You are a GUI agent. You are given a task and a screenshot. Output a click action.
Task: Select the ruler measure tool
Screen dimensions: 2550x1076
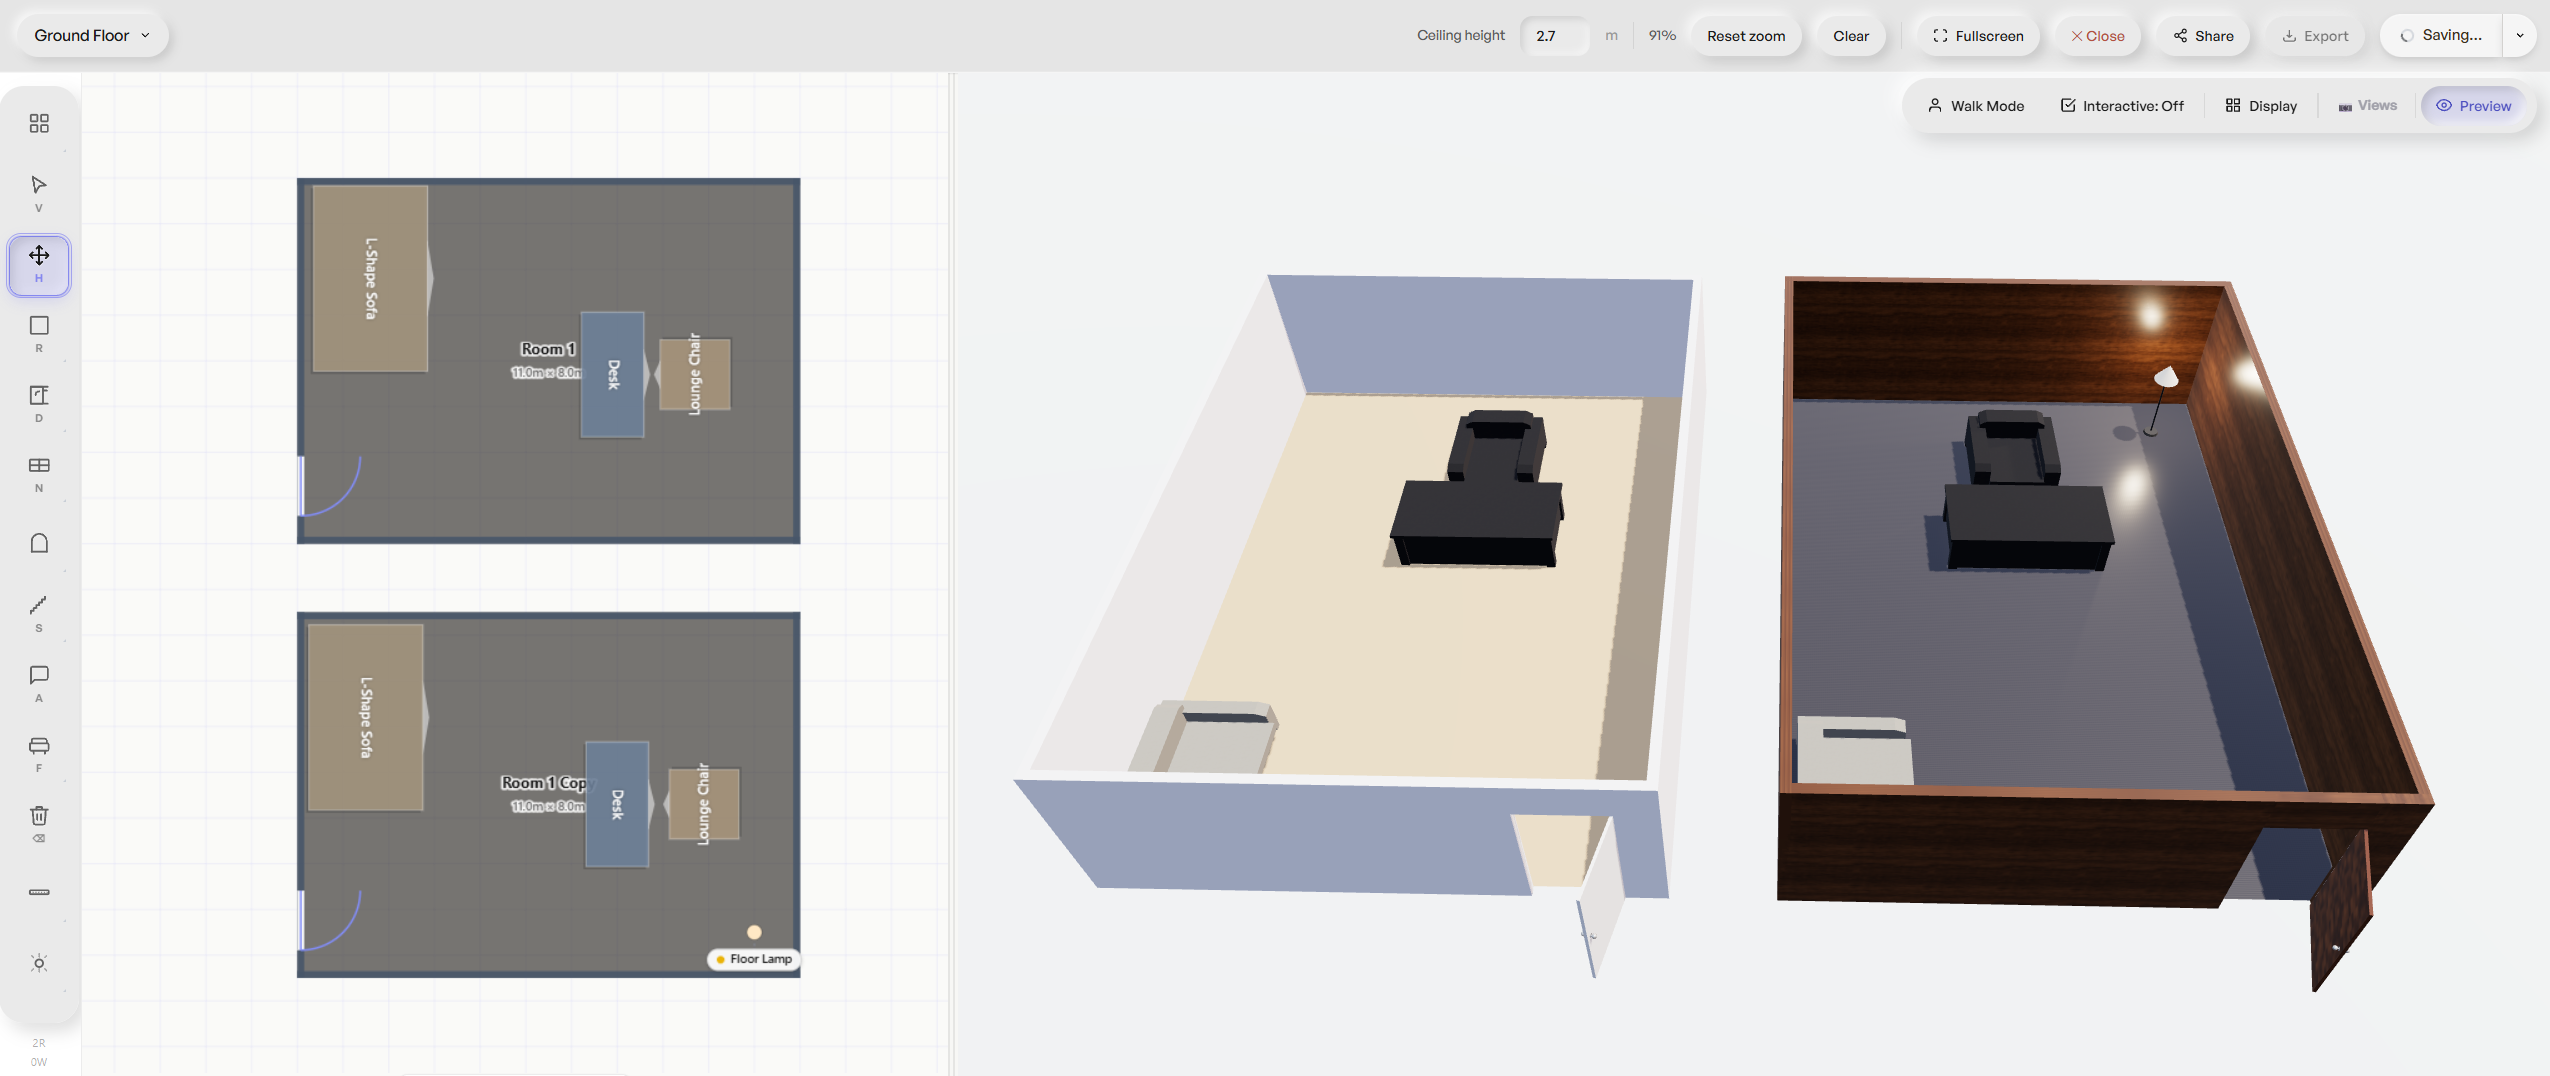(39, 892)
